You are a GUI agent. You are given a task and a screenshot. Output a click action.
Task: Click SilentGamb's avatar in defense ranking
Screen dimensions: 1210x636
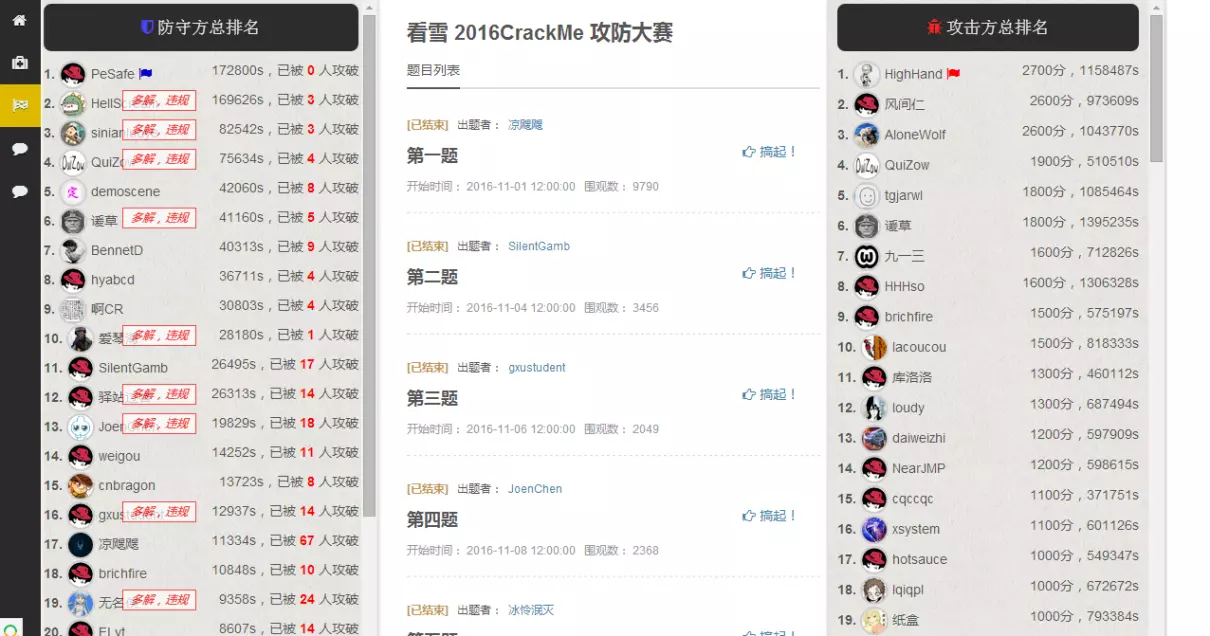pyautogui.click(x=80, y=368)
